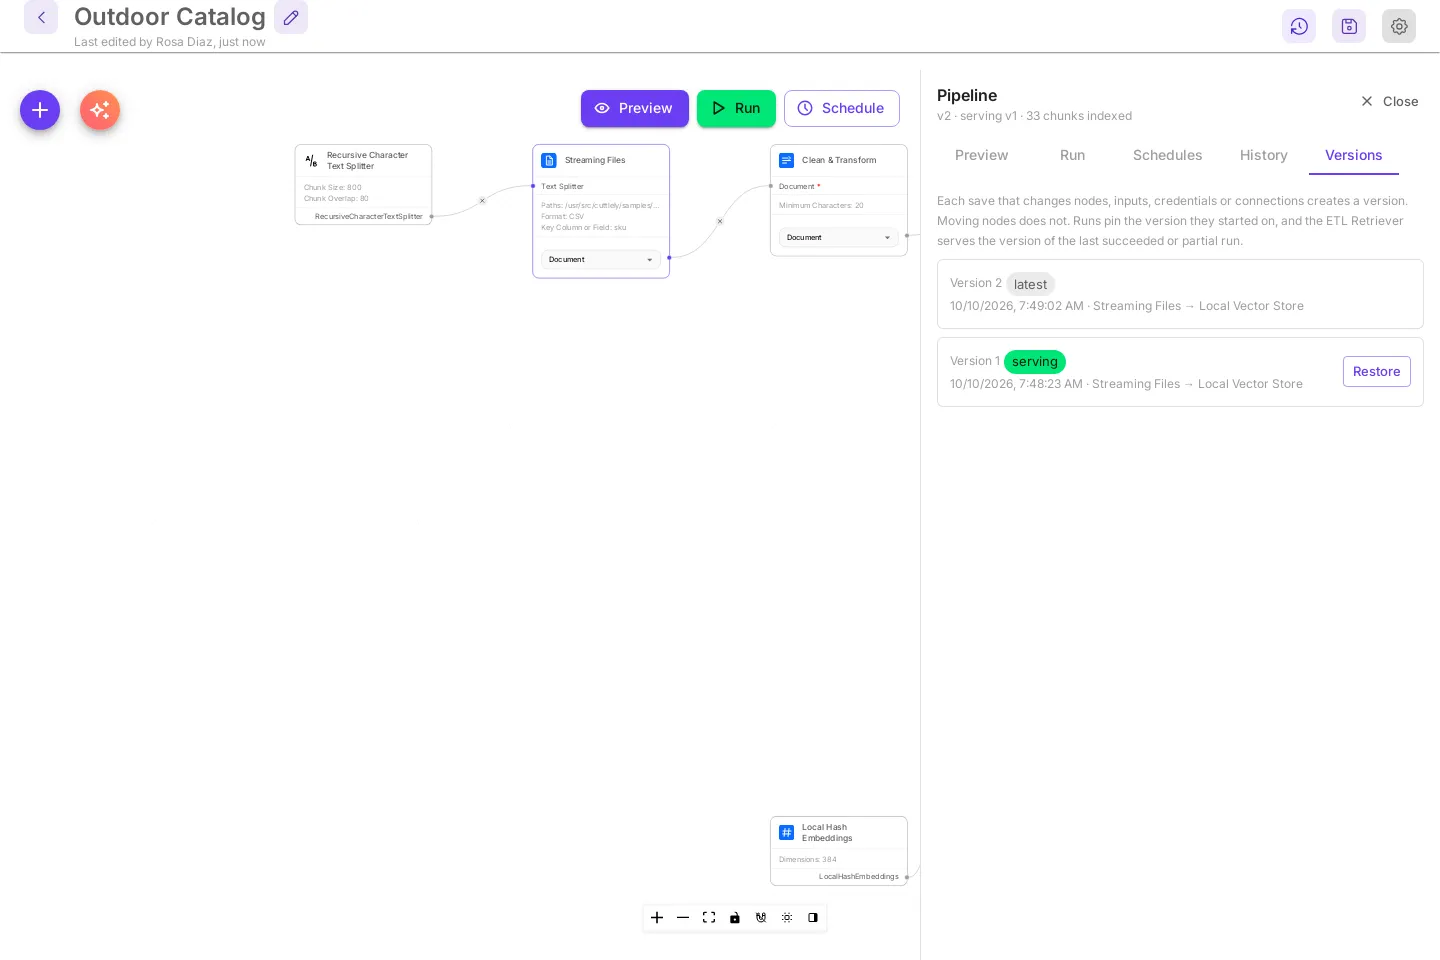This screenshot has height=960, width=1440.
Task: Open the Schedules tab
Action: pos(1167,155)
